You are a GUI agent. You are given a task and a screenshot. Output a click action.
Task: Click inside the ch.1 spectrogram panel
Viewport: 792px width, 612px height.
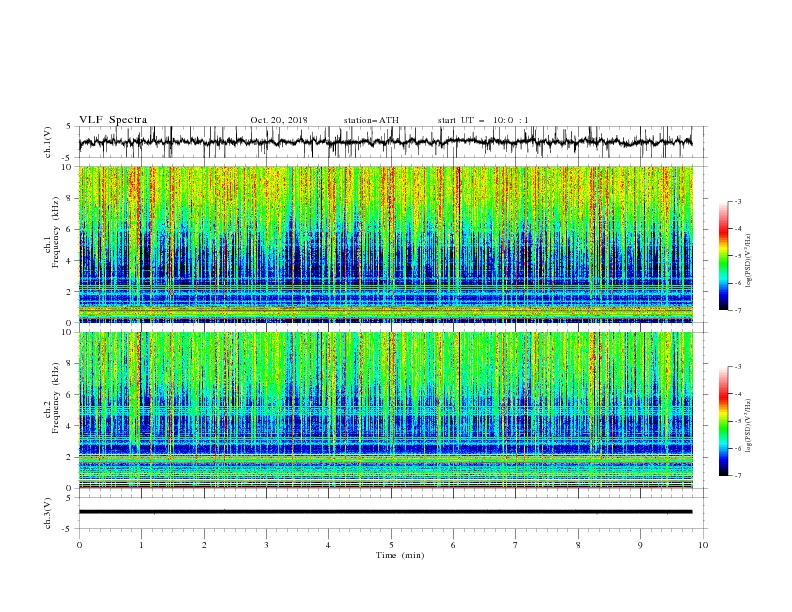pos(385,244)
